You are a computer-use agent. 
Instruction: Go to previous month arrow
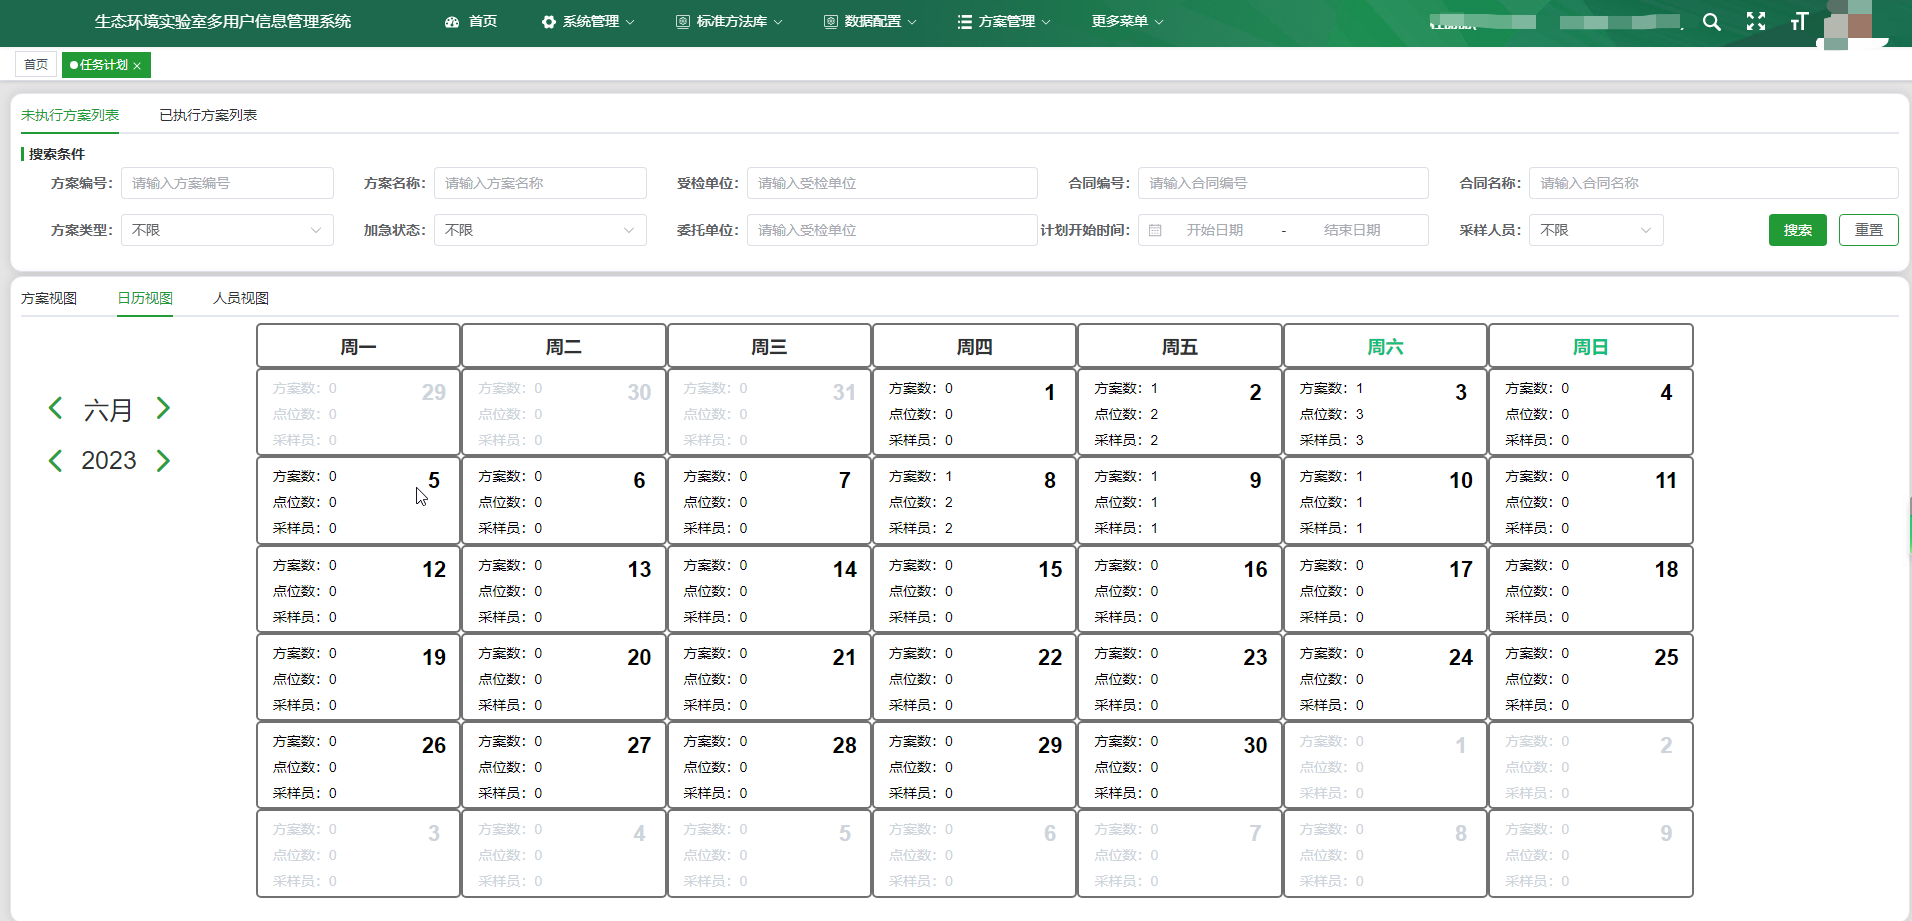(56, 408)
